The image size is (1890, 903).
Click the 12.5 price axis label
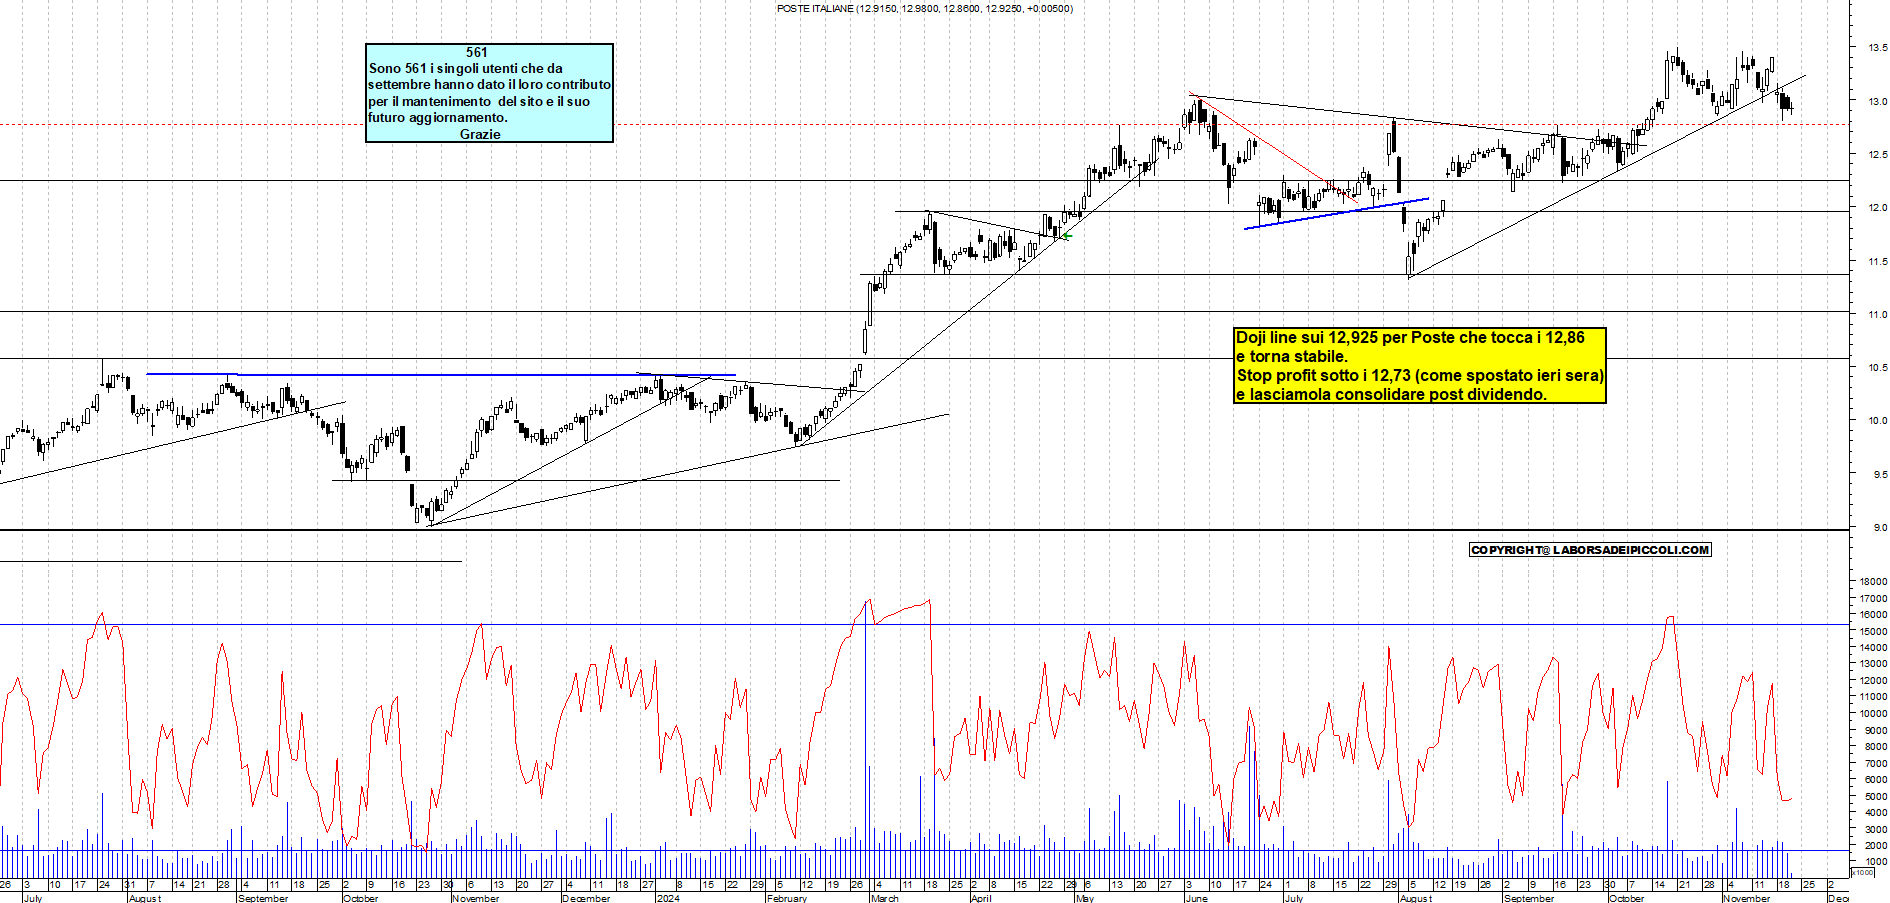[x=1877, y=154]
